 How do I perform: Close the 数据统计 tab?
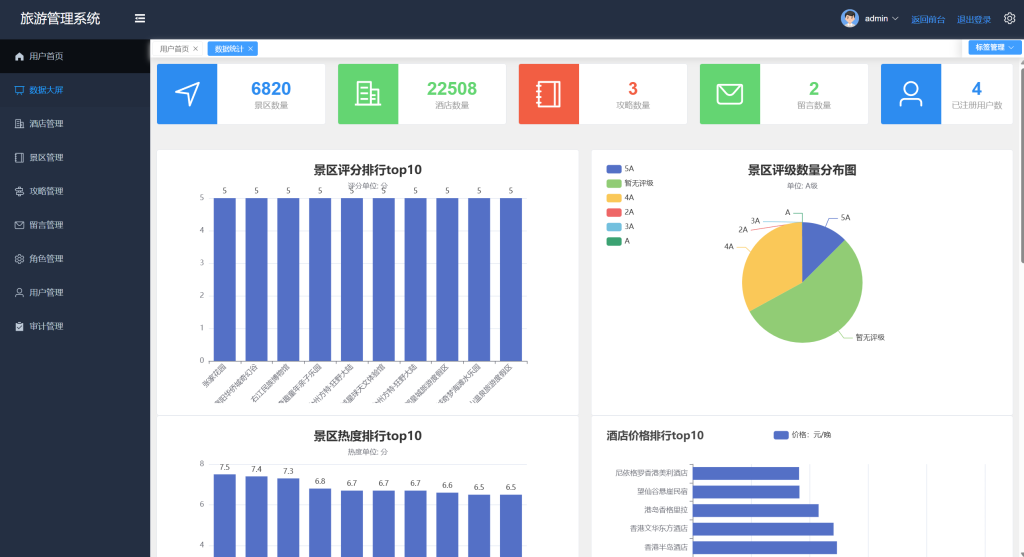[250, 49]
